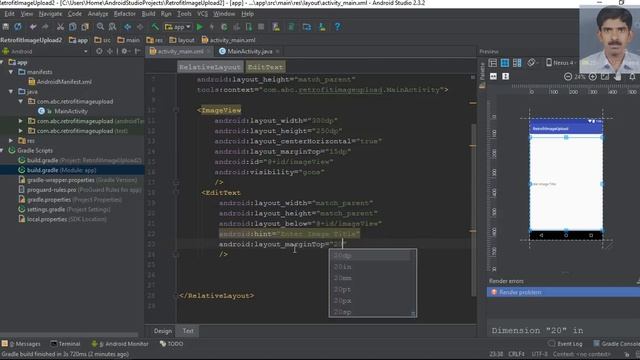
Task: Collapse the manifests folder
Action: click(x=11, y=72)
